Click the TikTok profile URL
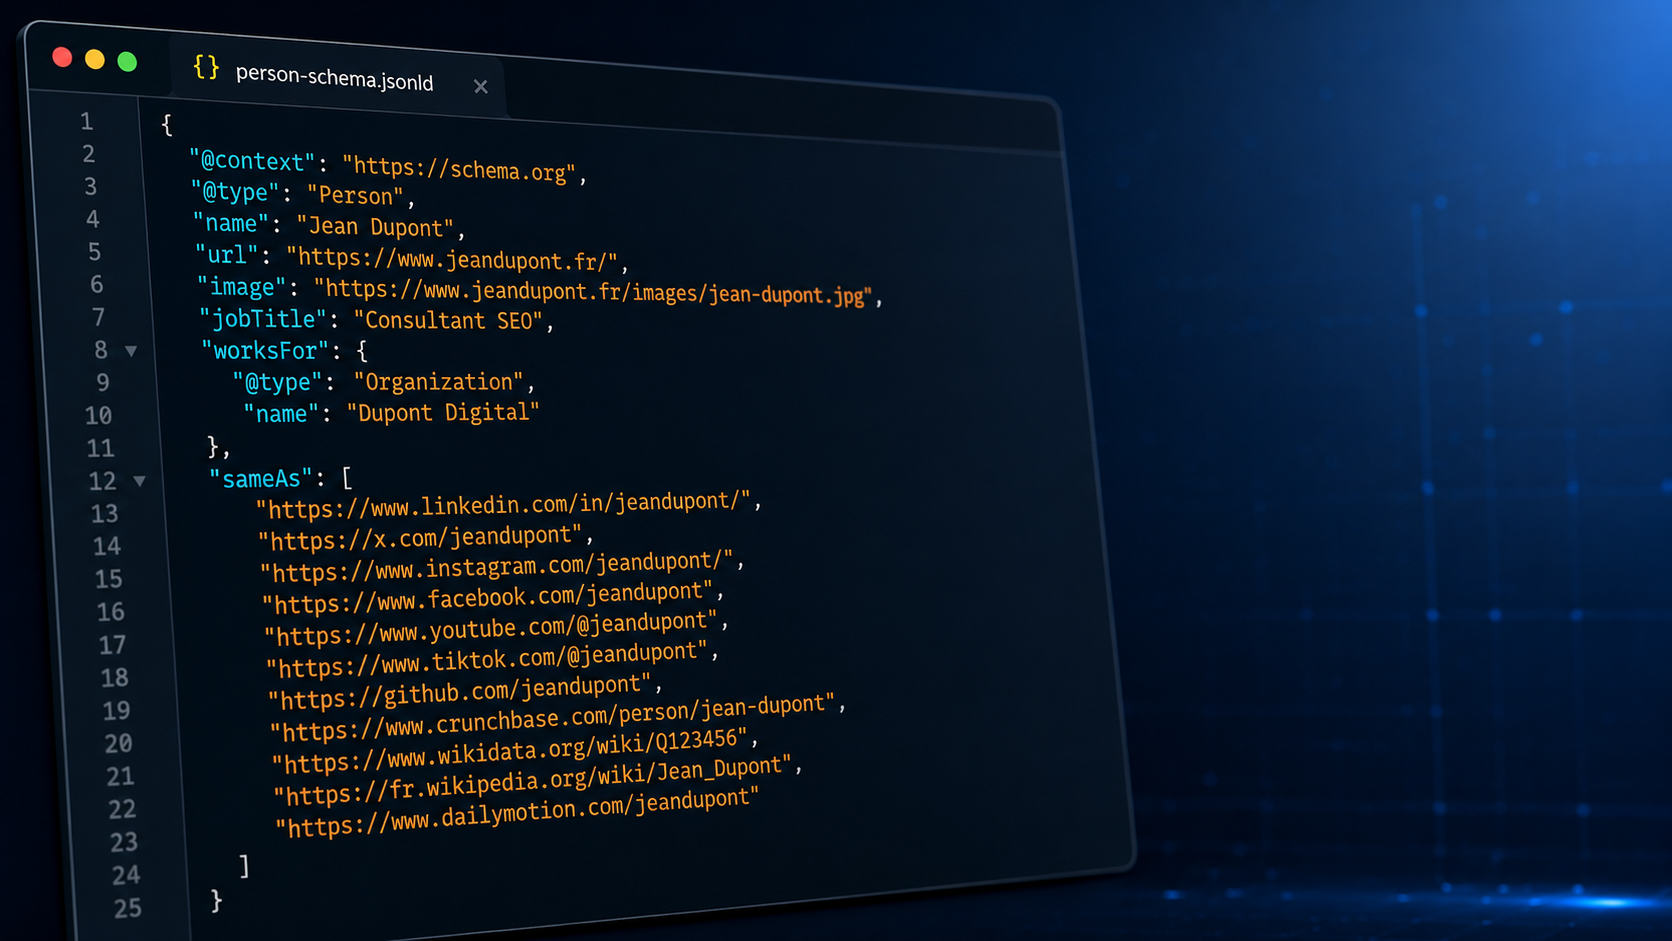 click(x=487, y=659)
